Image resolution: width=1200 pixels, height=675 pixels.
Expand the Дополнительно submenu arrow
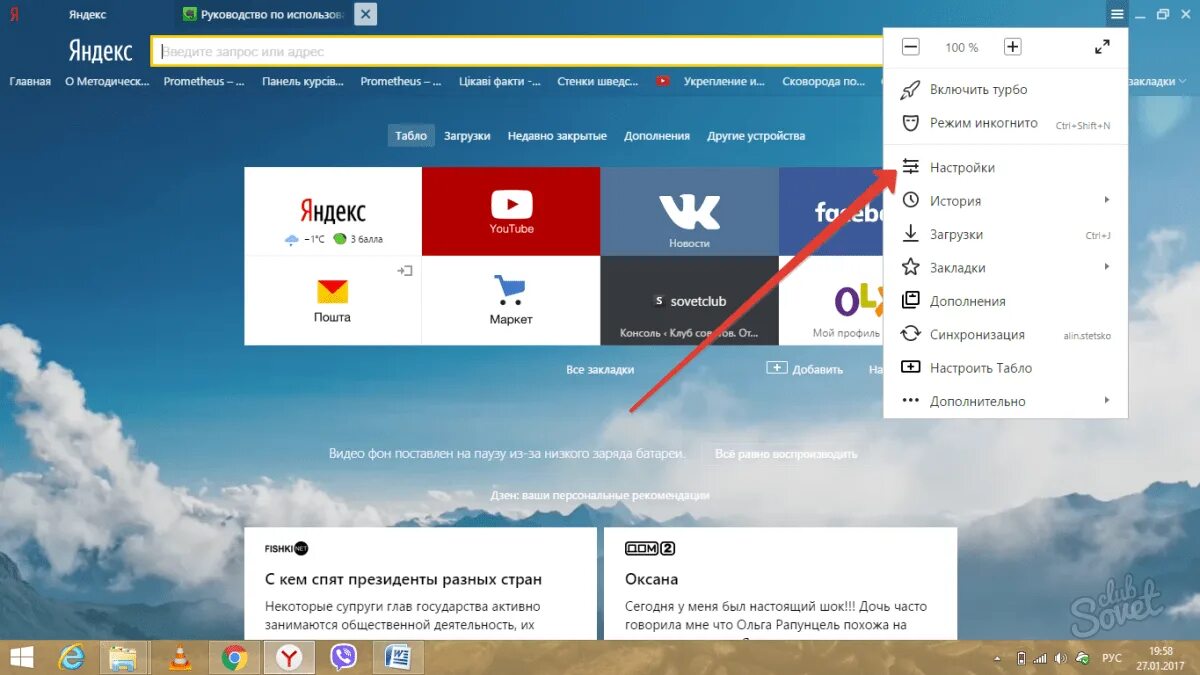coord(1107,401)
